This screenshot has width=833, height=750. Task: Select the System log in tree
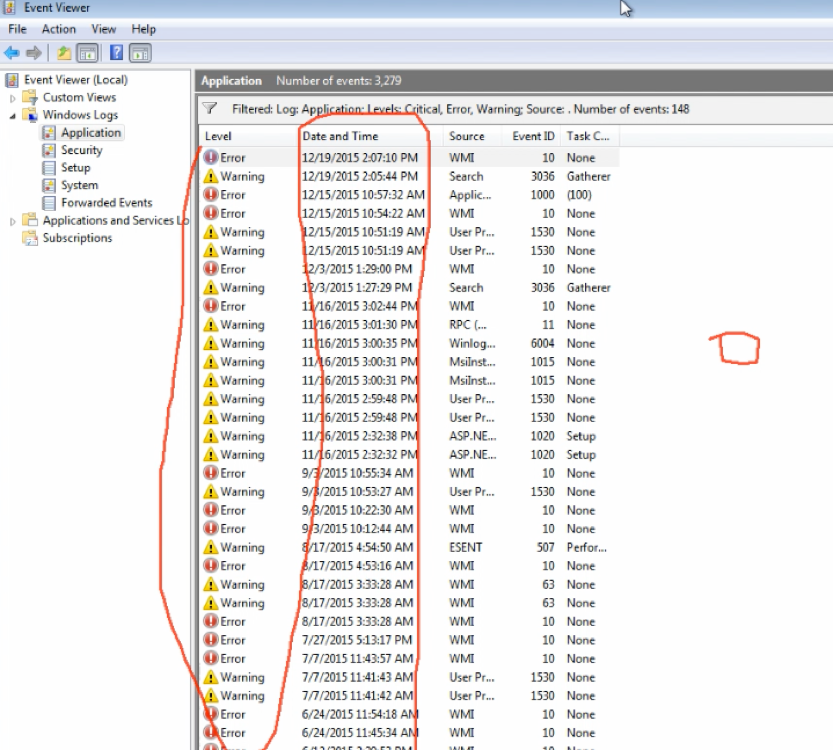79,185
